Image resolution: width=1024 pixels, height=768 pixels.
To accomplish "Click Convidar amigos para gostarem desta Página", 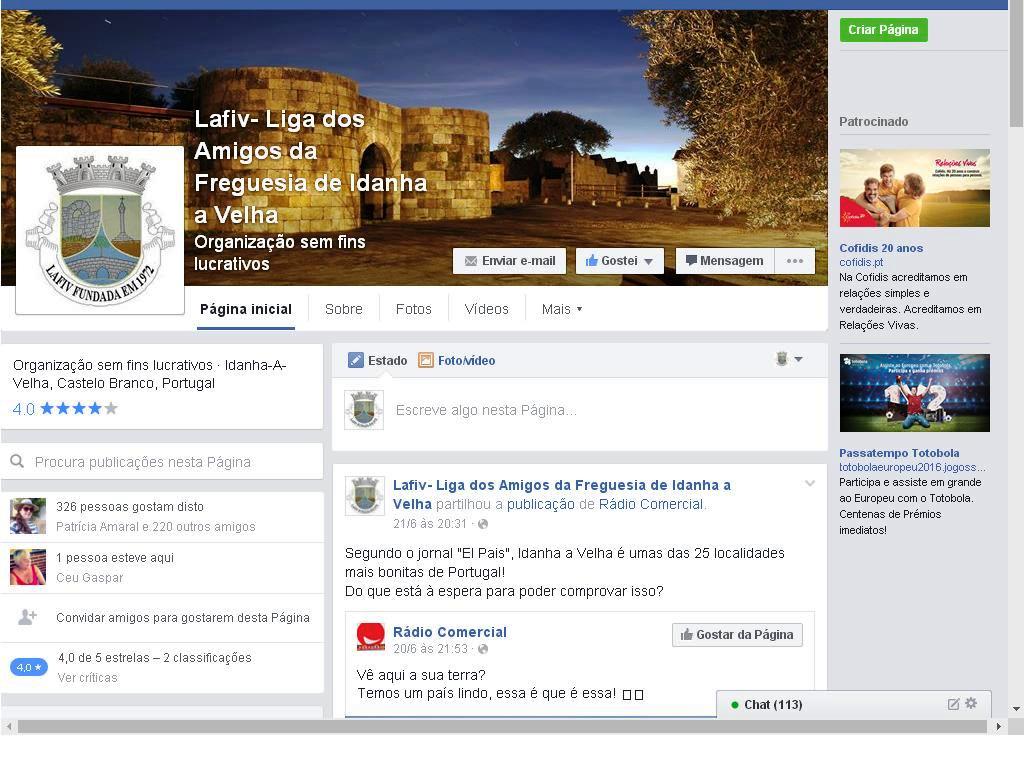I will click(x=183, y=618).
